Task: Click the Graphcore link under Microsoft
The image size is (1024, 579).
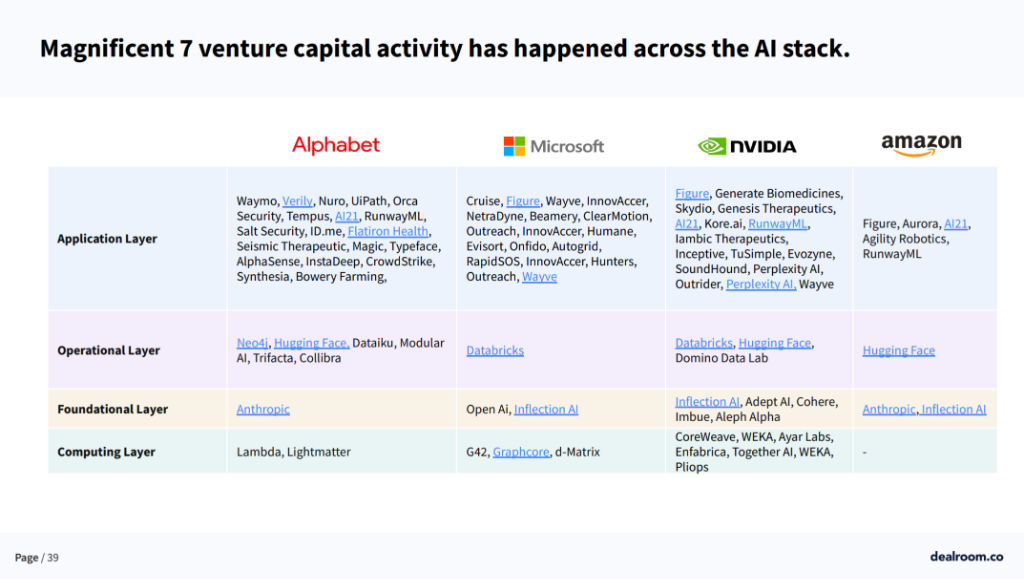Action: pos(521,452)
